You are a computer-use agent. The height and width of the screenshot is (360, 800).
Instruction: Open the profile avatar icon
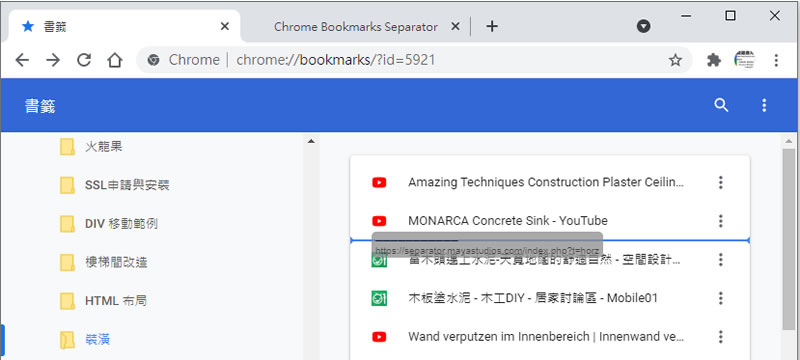[744, 60]
